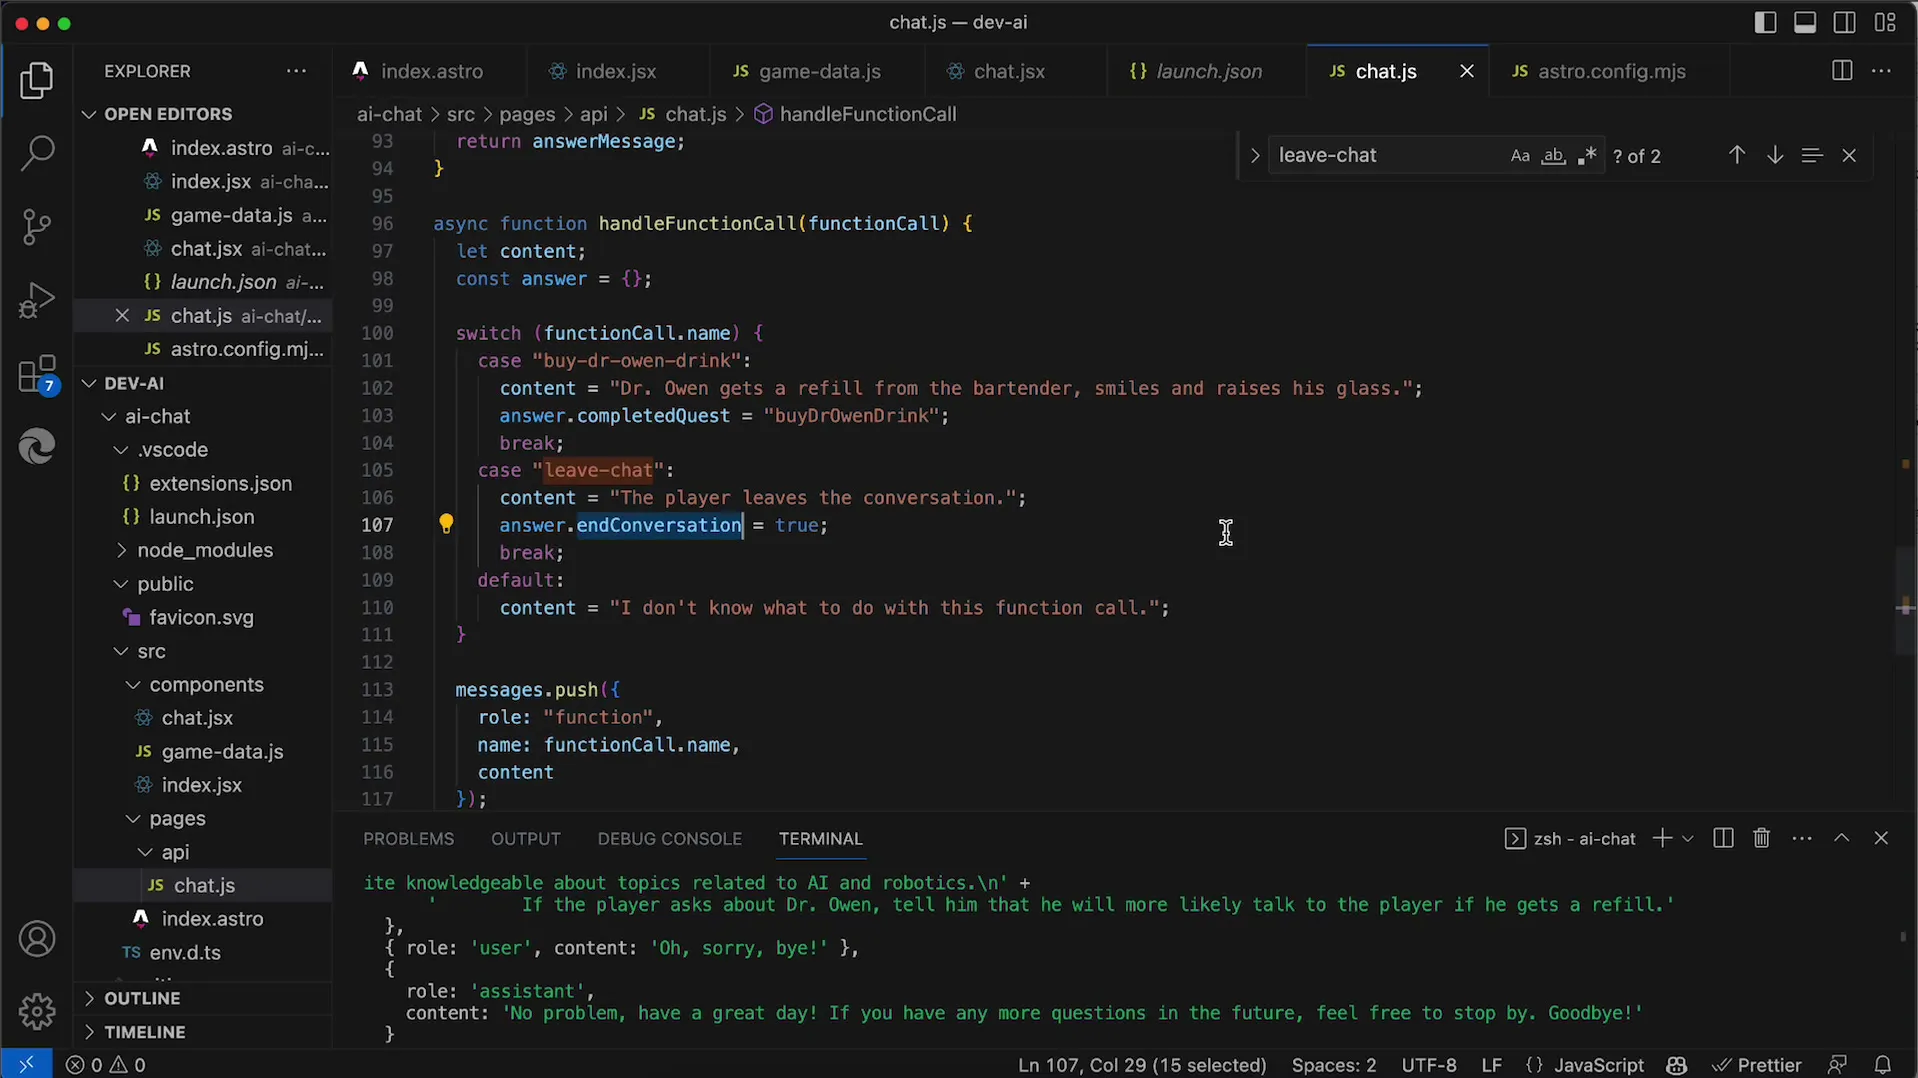Change encoding via UTF-8 status item
Image resolution: width=1918 pixels, height=1078 pixels.
[x=1428, y=1065]
